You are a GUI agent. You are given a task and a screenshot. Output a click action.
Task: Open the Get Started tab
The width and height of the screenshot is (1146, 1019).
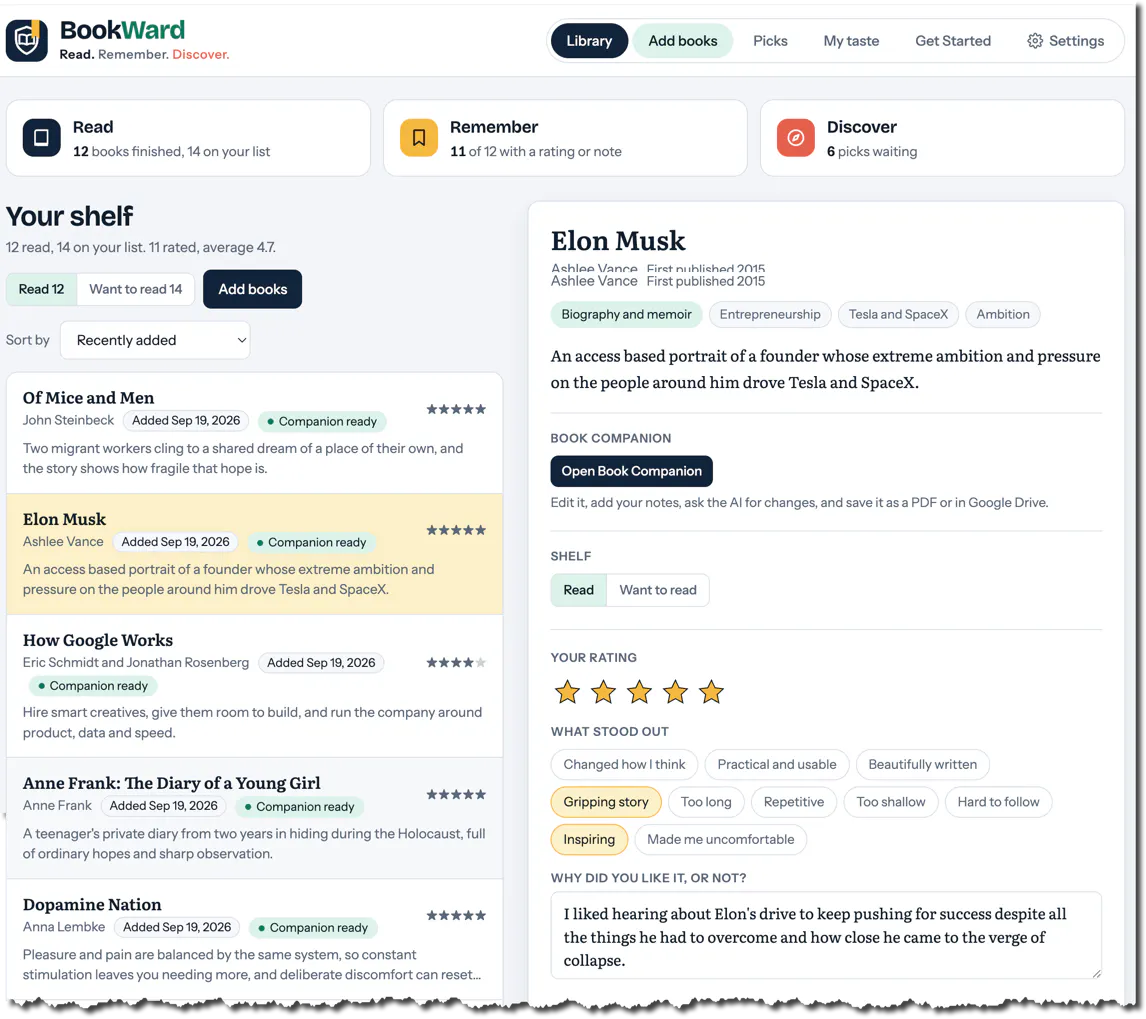point(953,41)
